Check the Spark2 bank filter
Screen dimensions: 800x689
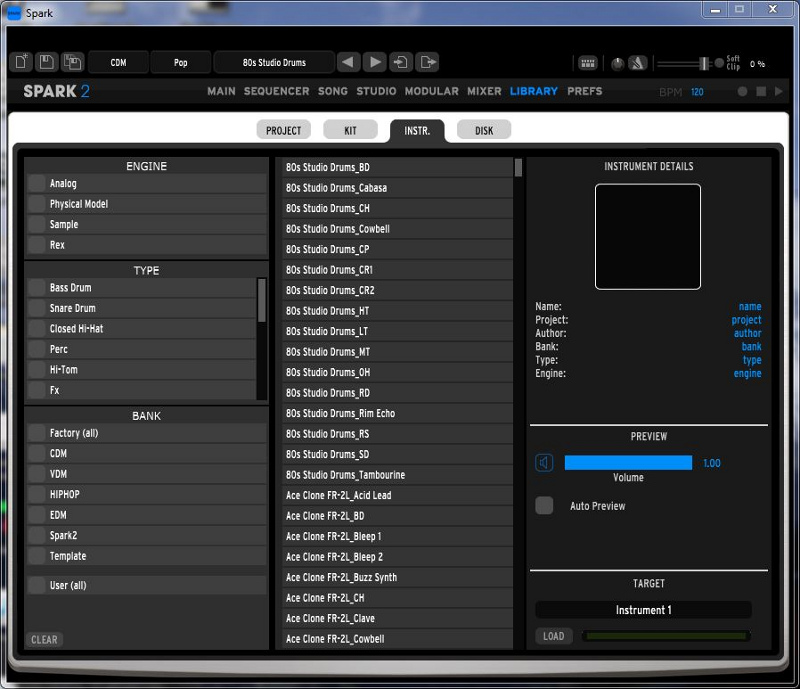(37, 536)
